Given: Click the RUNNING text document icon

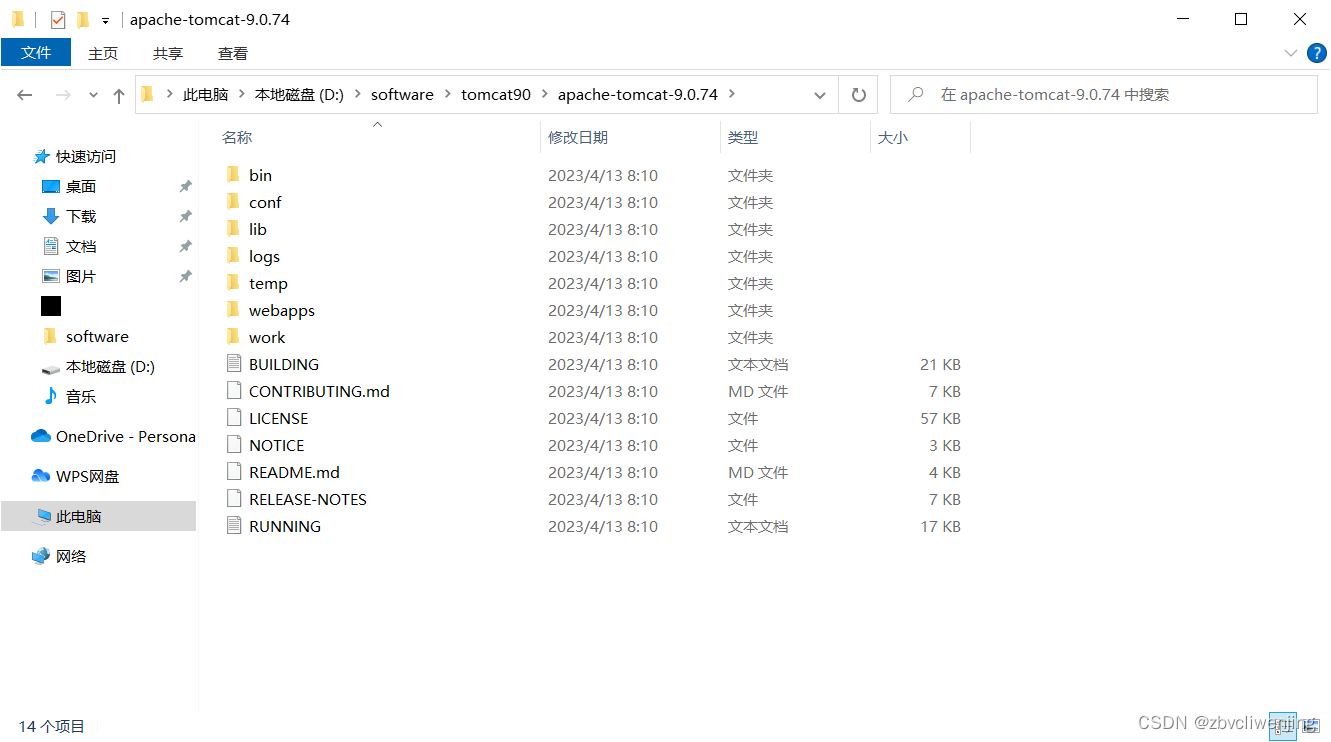Looking at the screenshot, I should (x=234, y=526).
